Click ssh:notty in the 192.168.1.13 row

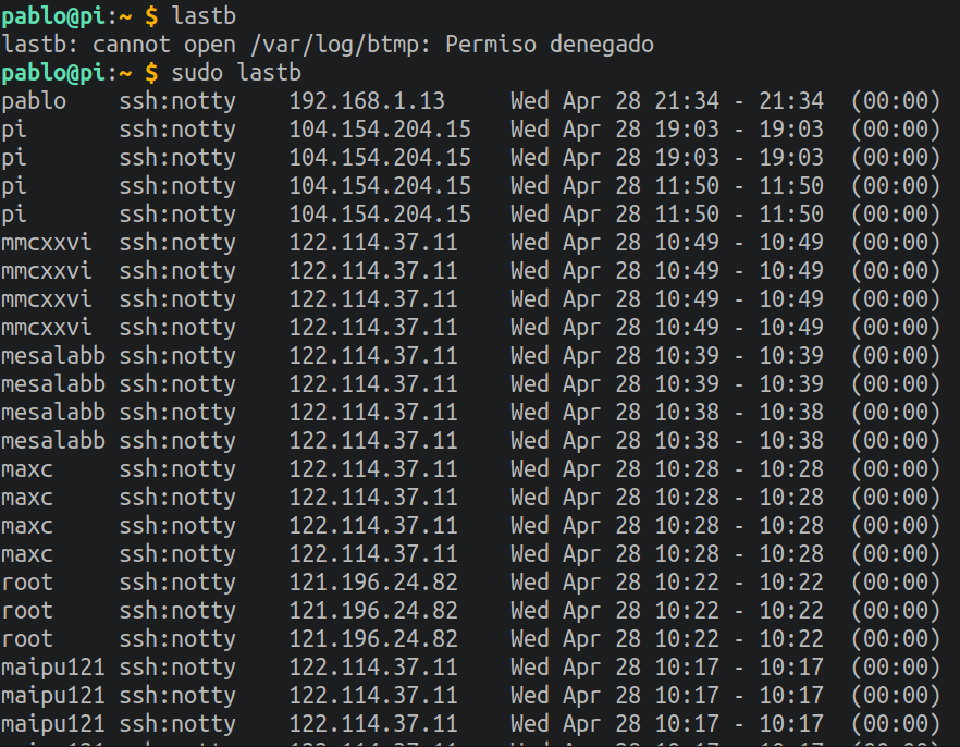point(178,101)
